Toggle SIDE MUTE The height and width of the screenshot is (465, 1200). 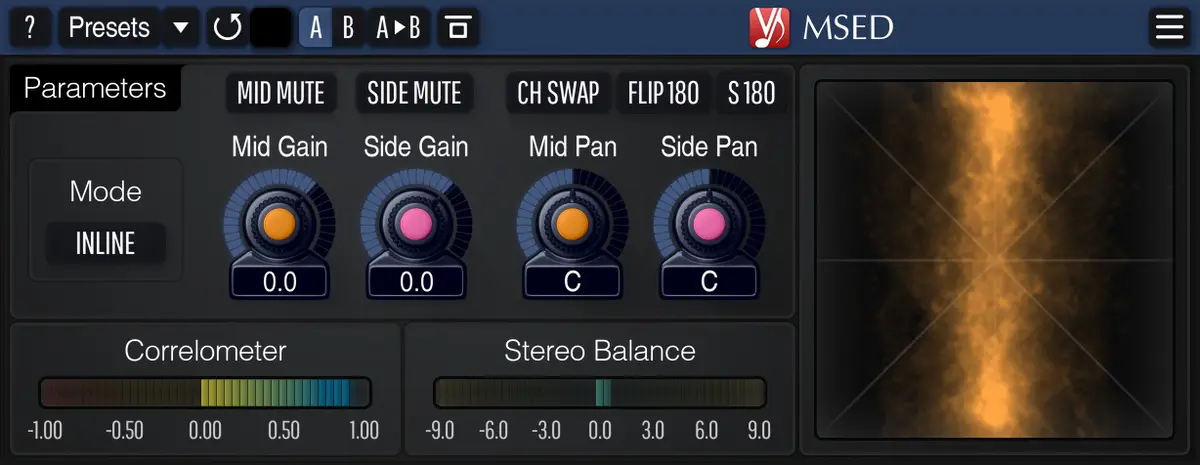(x=414, y=93)
